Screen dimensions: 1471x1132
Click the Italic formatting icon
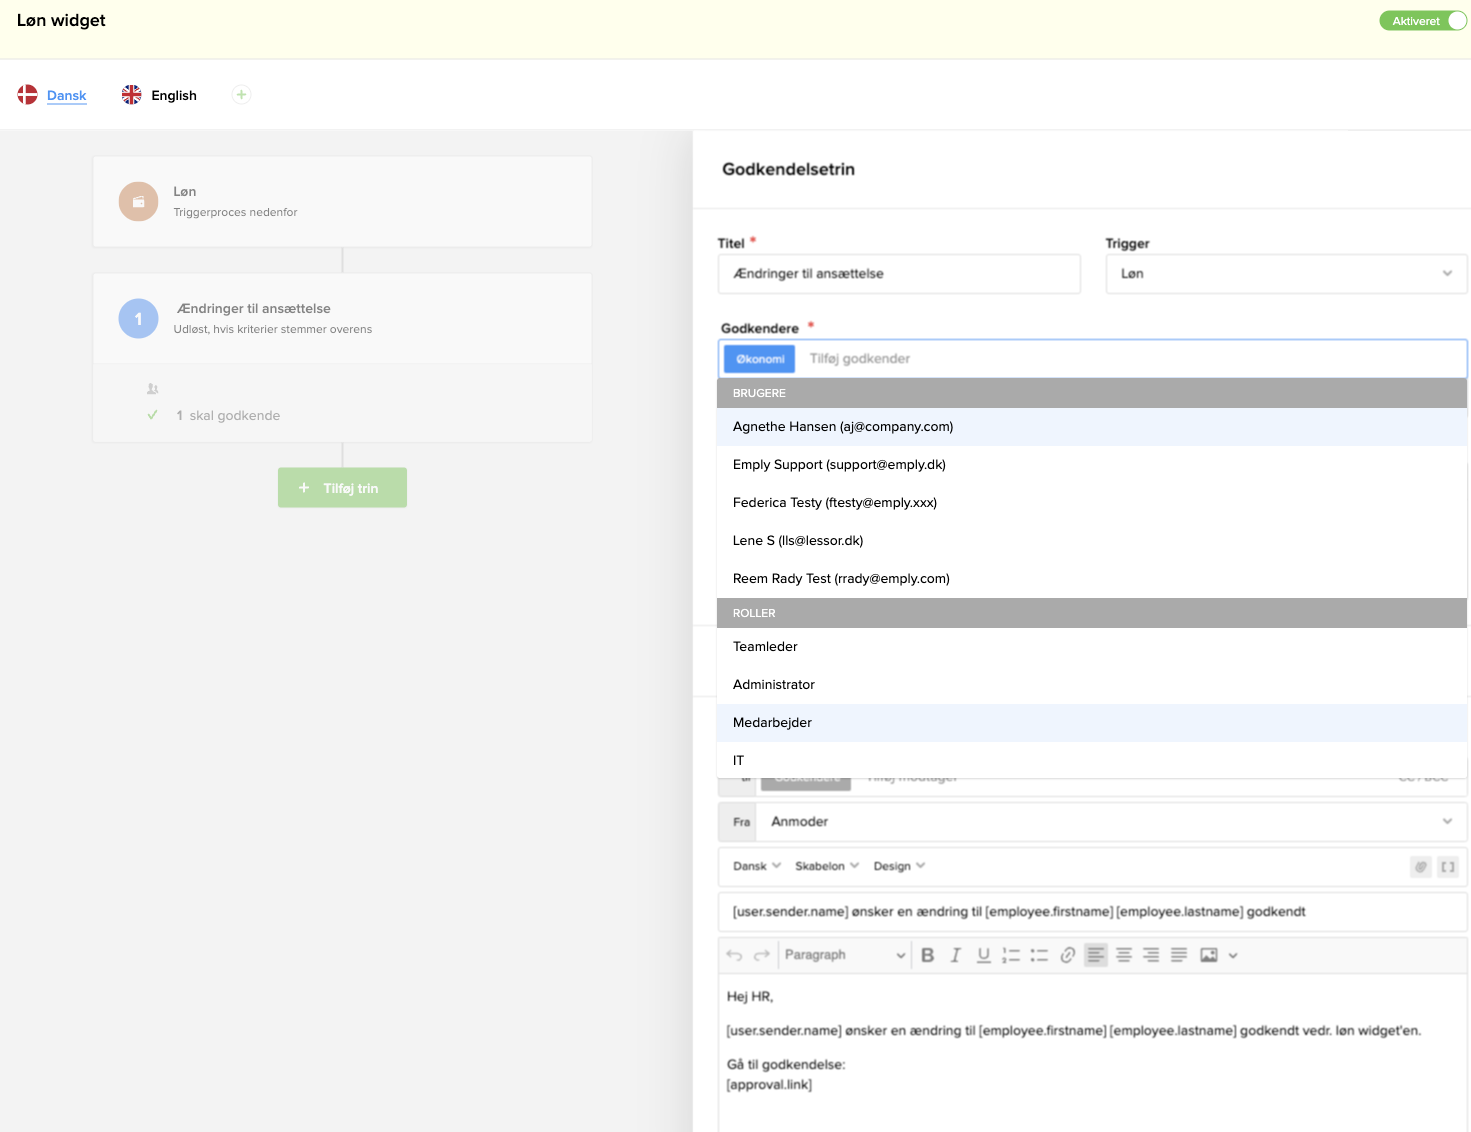click(x=955, y=955)
